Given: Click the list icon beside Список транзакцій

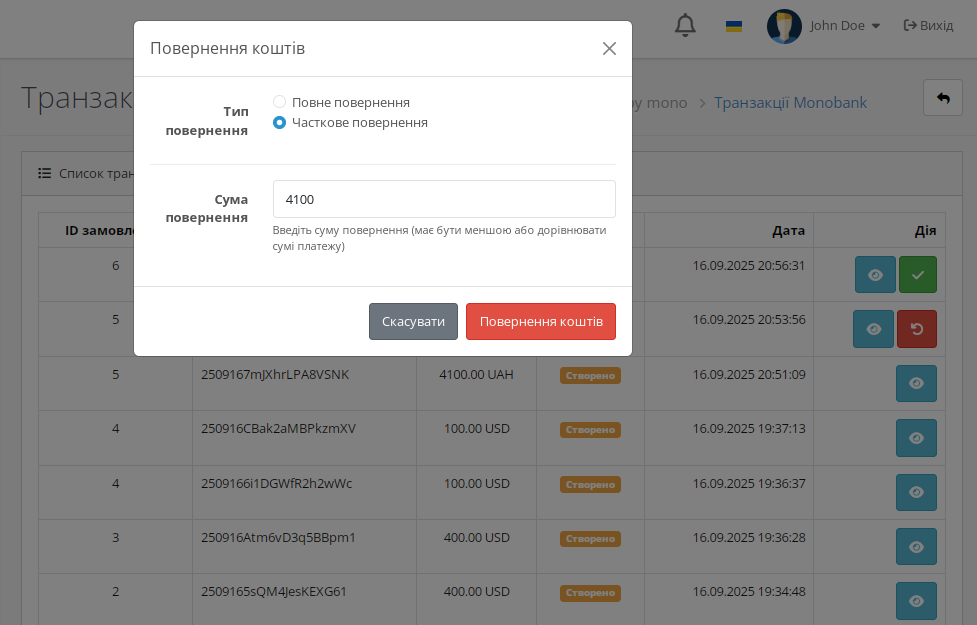Looking at the screenshot, I should pos(44,173).
